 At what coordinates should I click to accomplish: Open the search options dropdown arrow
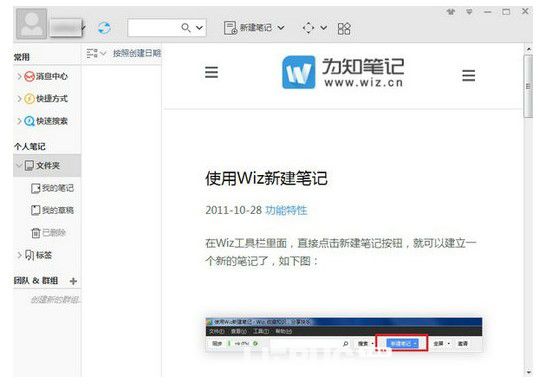tap(199, 28)
